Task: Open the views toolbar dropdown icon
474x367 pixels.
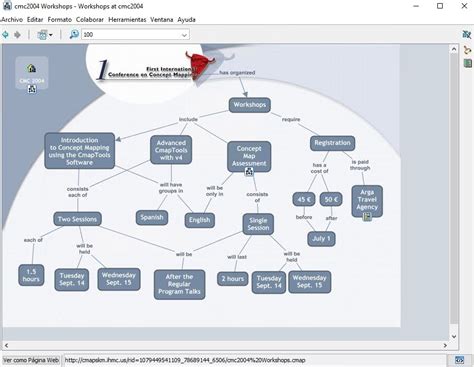Action: pos(45,34)
